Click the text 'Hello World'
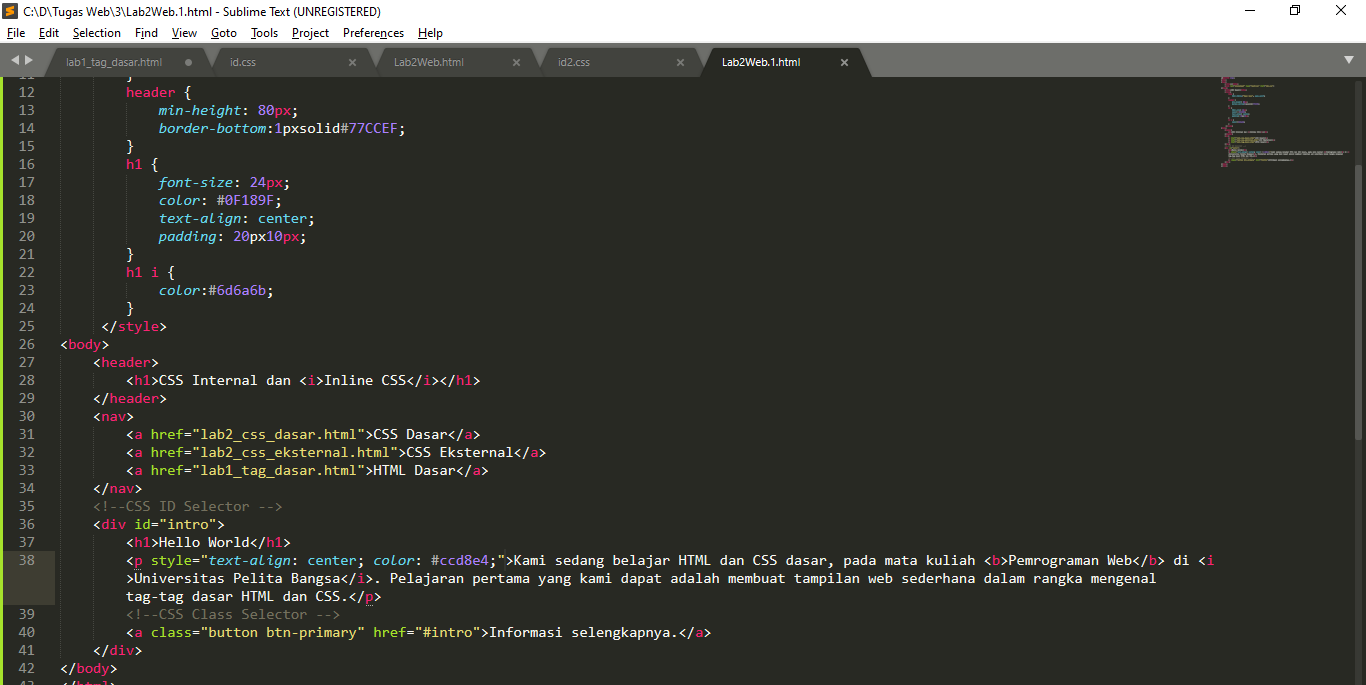Image resolution: width=1366 pixels, height=685 pixels. (x=204, y=542)
